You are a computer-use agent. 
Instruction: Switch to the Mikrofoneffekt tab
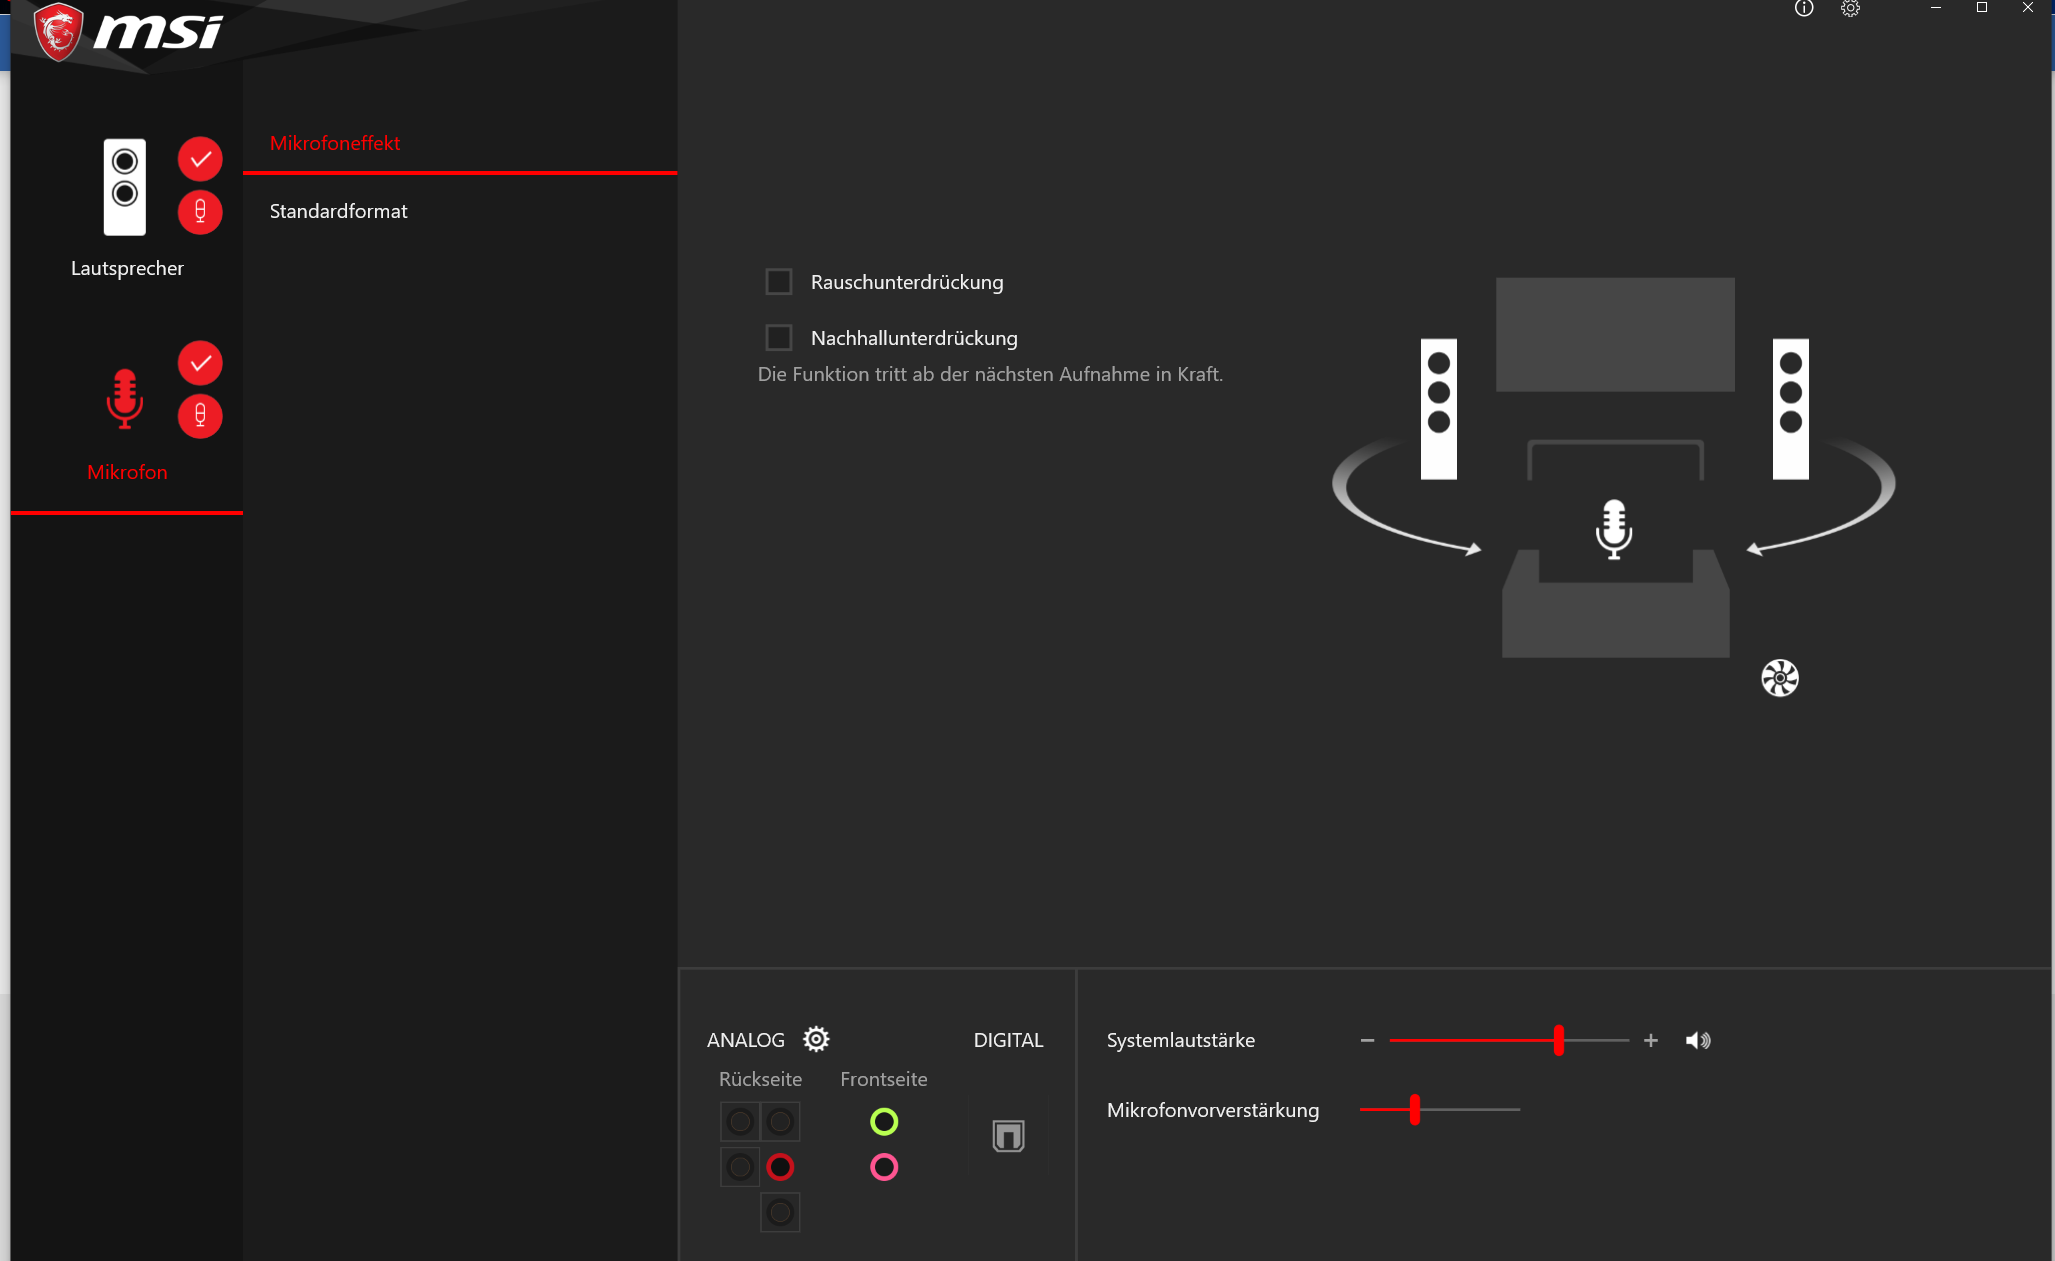335,143
